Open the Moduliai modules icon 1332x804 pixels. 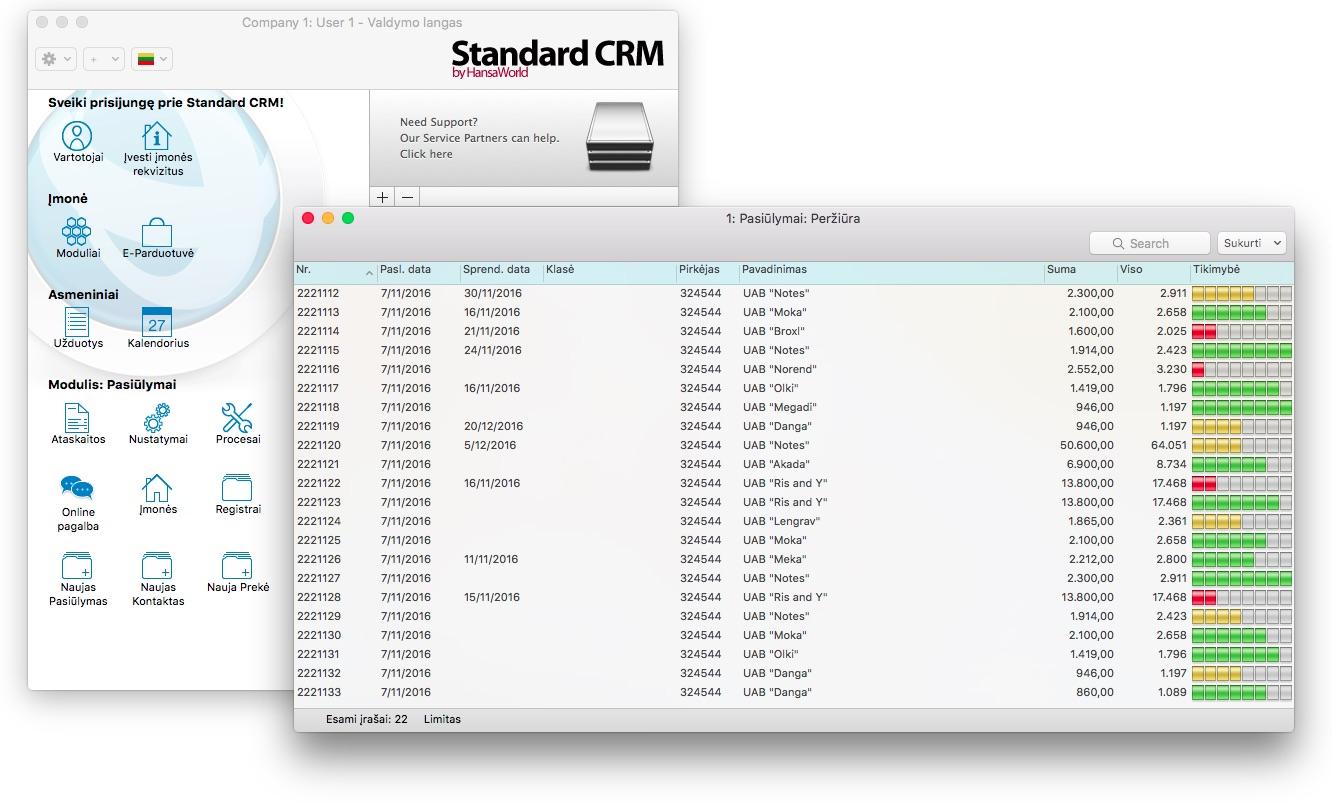click(x=77, y=232)
